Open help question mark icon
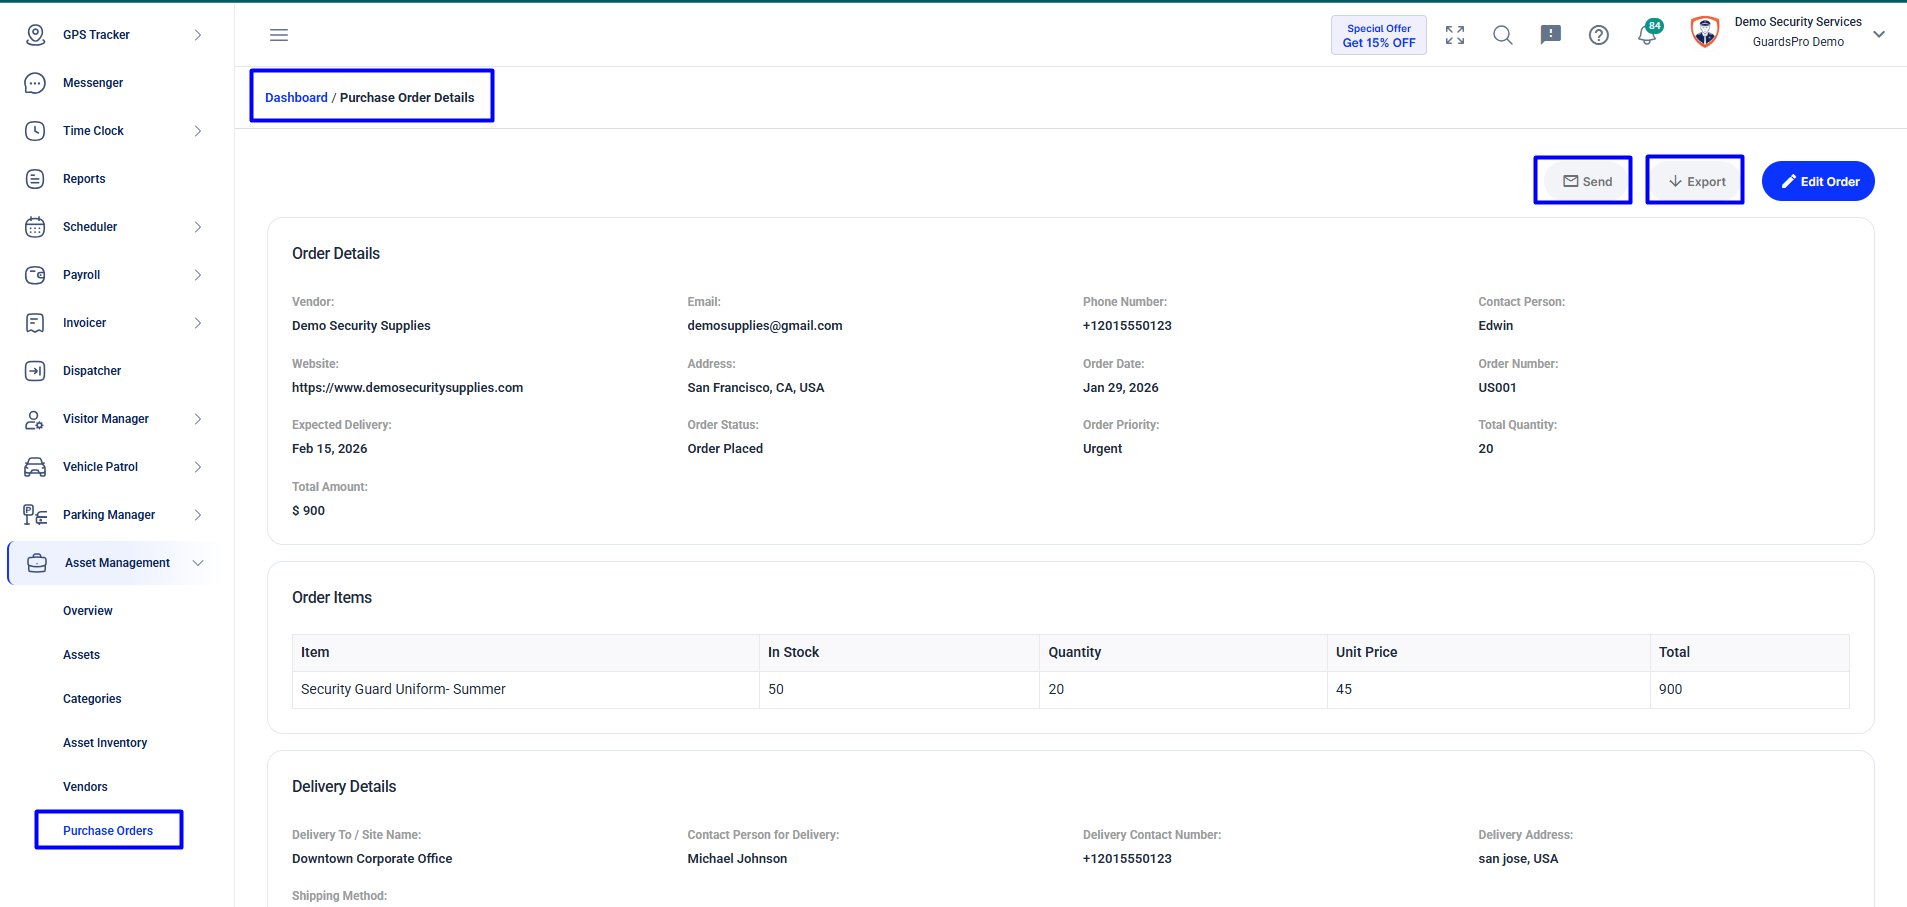1907x907 pixels. [x=1599, y=35]
